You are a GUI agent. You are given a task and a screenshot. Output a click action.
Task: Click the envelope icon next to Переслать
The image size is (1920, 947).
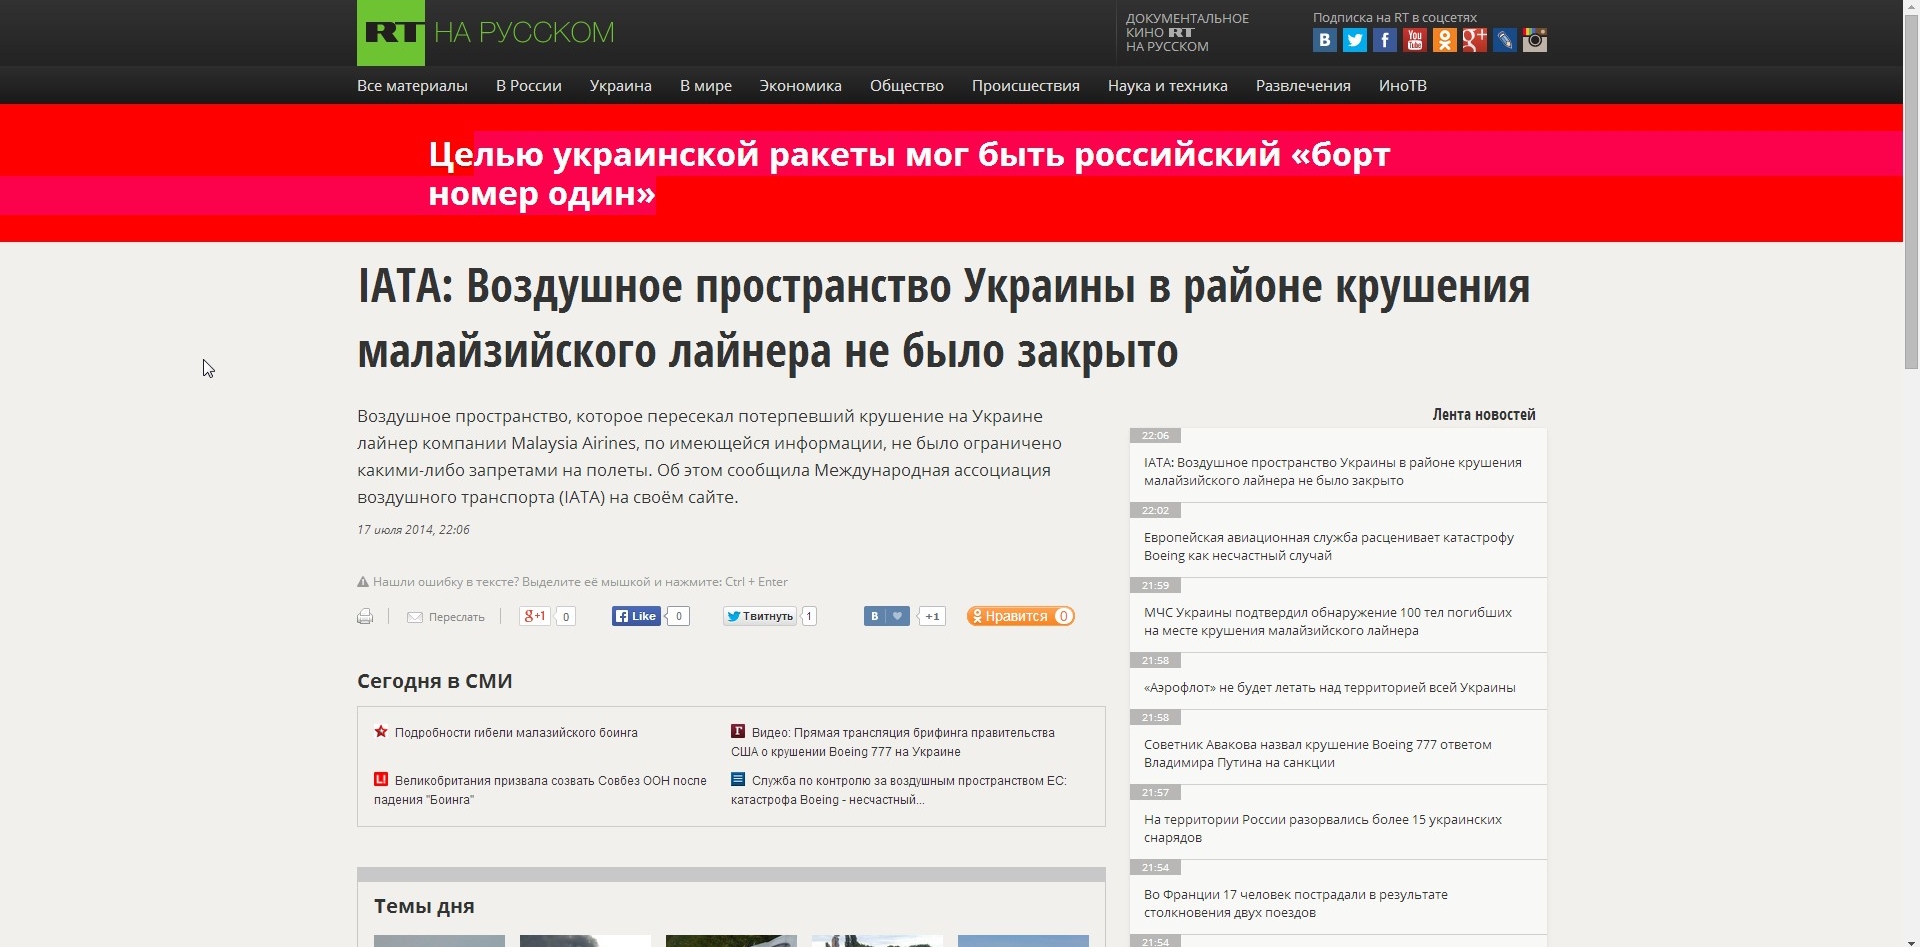[x=414, y=617]
